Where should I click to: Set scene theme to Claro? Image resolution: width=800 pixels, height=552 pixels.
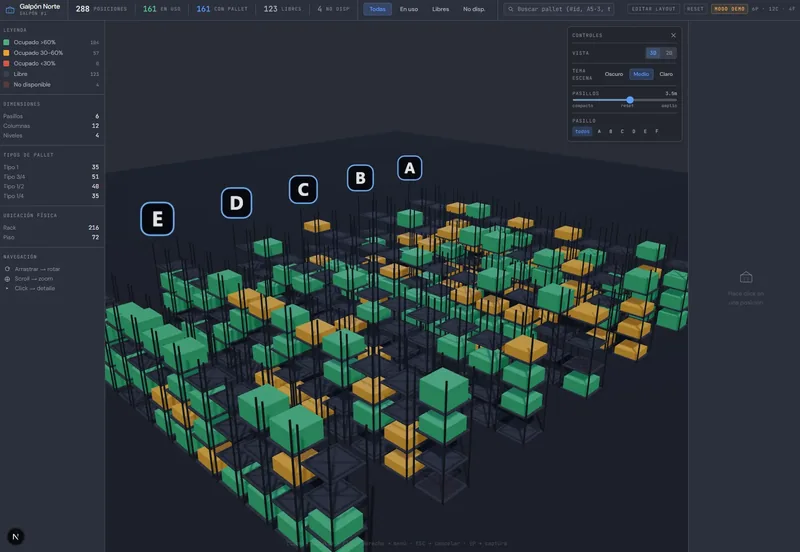666,74
